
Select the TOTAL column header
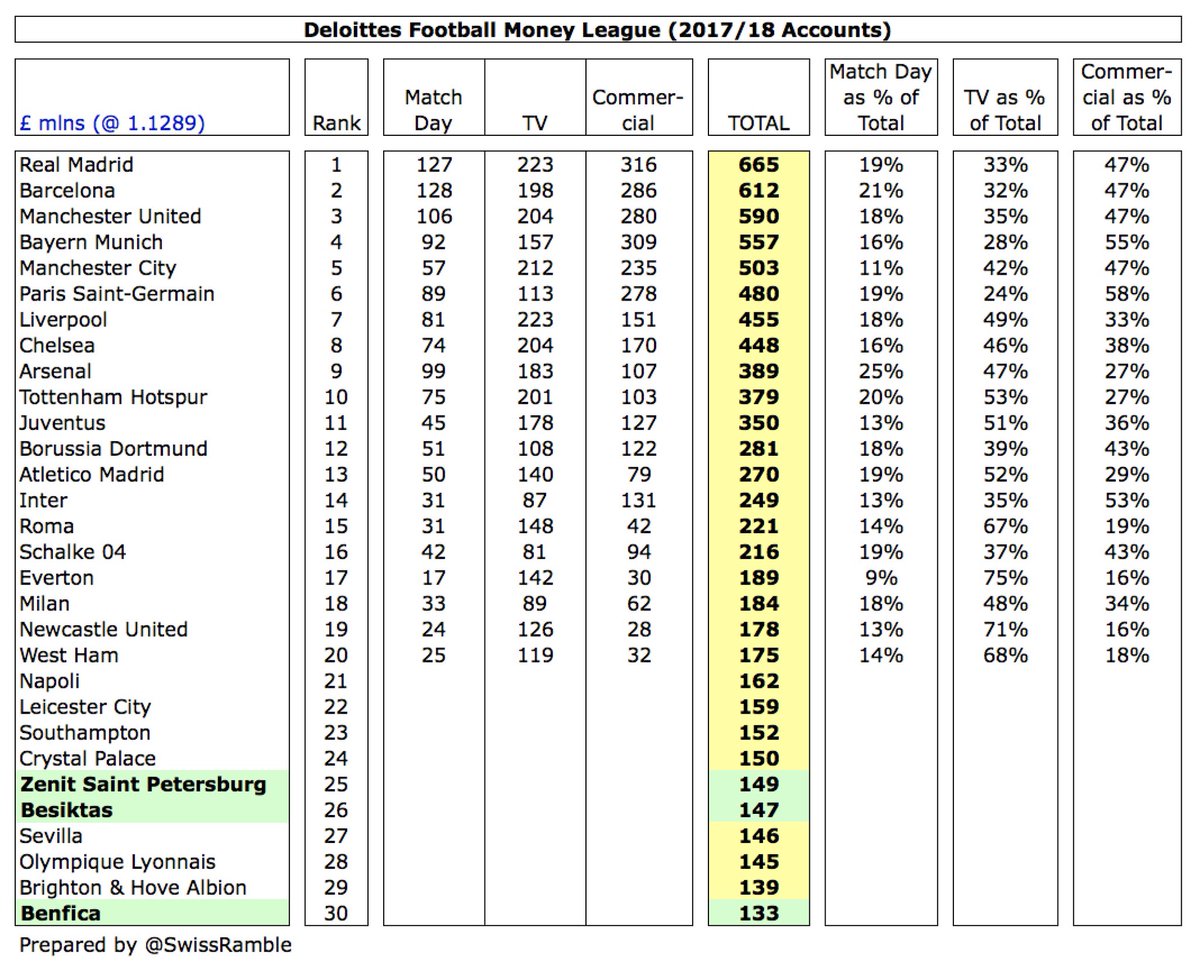[759, 123]
